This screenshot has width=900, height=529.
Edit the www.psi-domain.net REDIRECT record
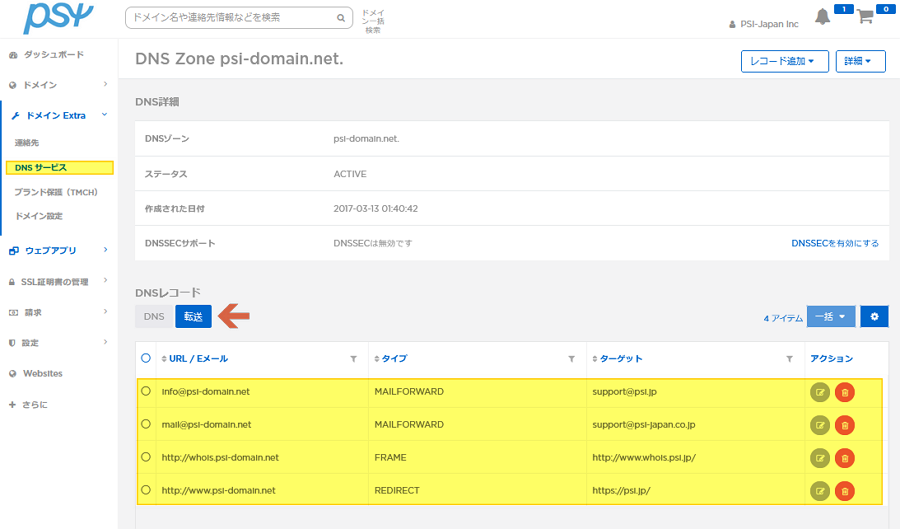coord(820,491)
